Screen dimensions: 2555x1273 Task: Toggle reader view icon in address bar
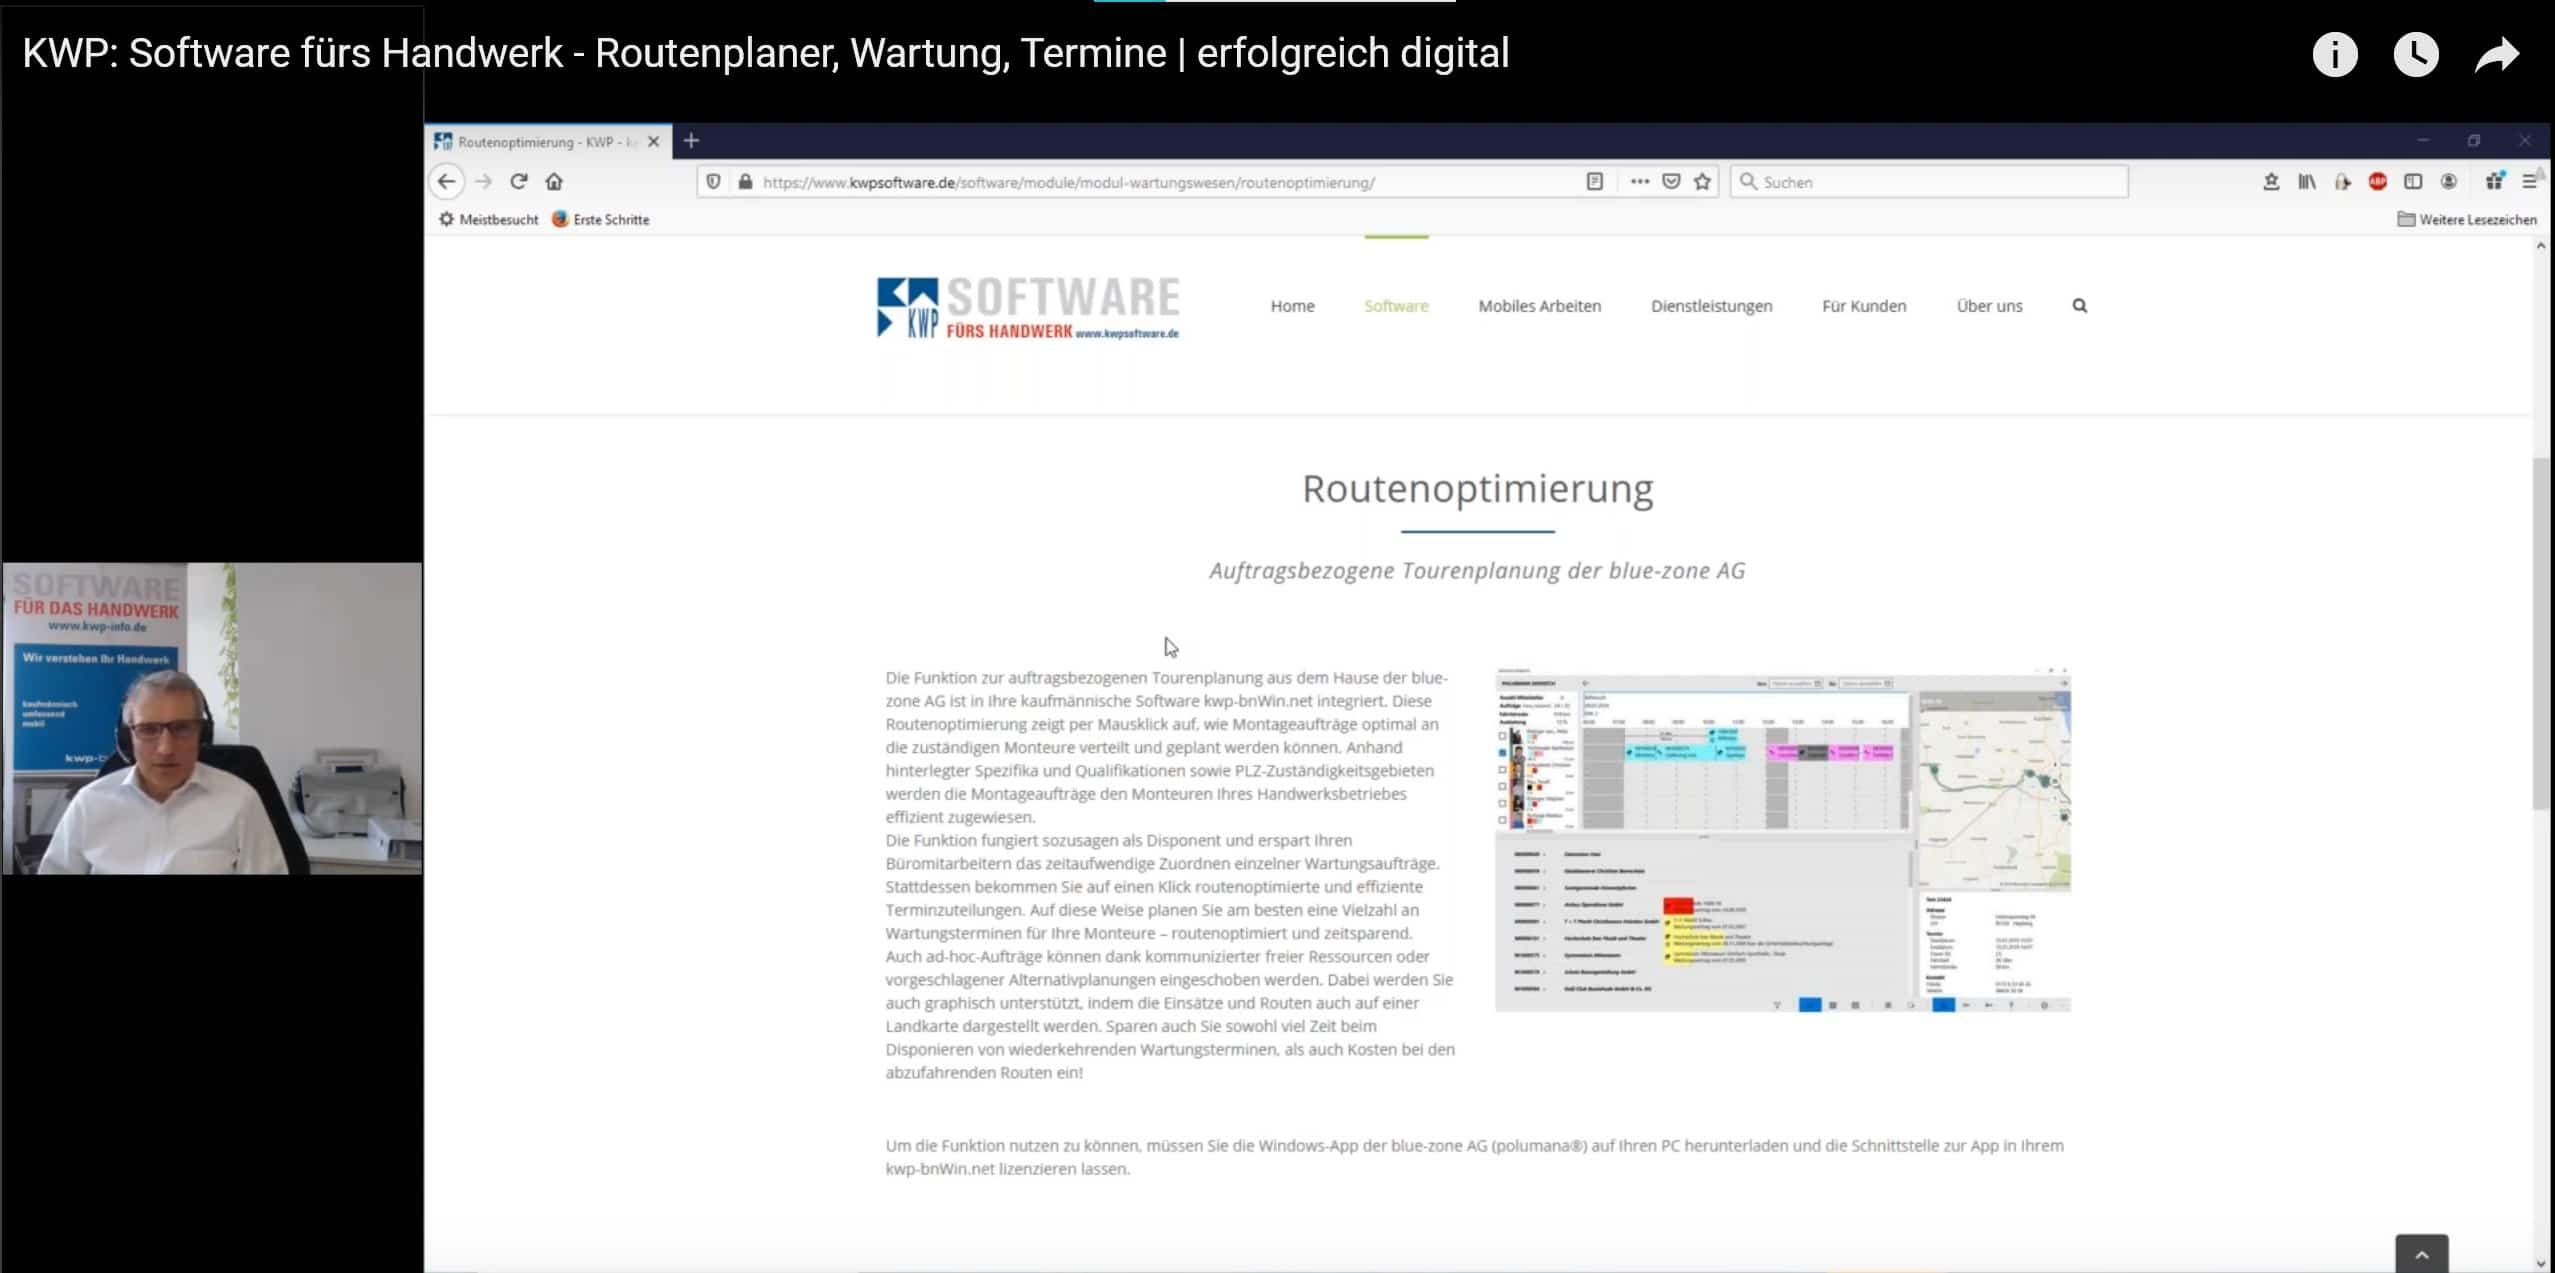pyautogui.click(x=1595, y=181)
